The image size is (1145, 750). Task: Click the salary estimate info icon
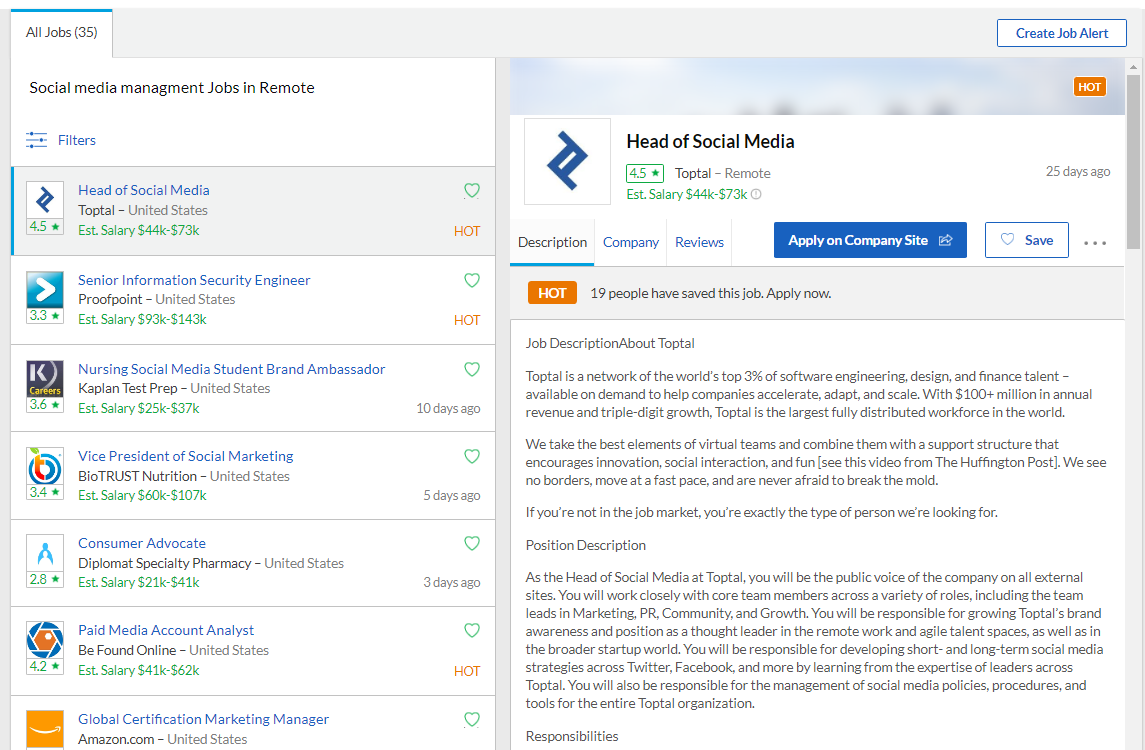(756, 195)
